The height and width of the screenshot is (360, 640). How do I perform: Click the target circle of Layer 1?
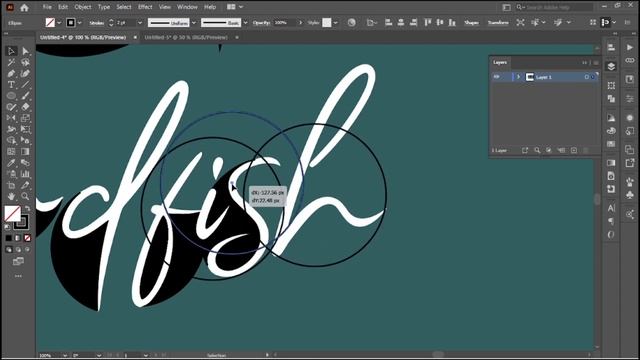[587, 77]
